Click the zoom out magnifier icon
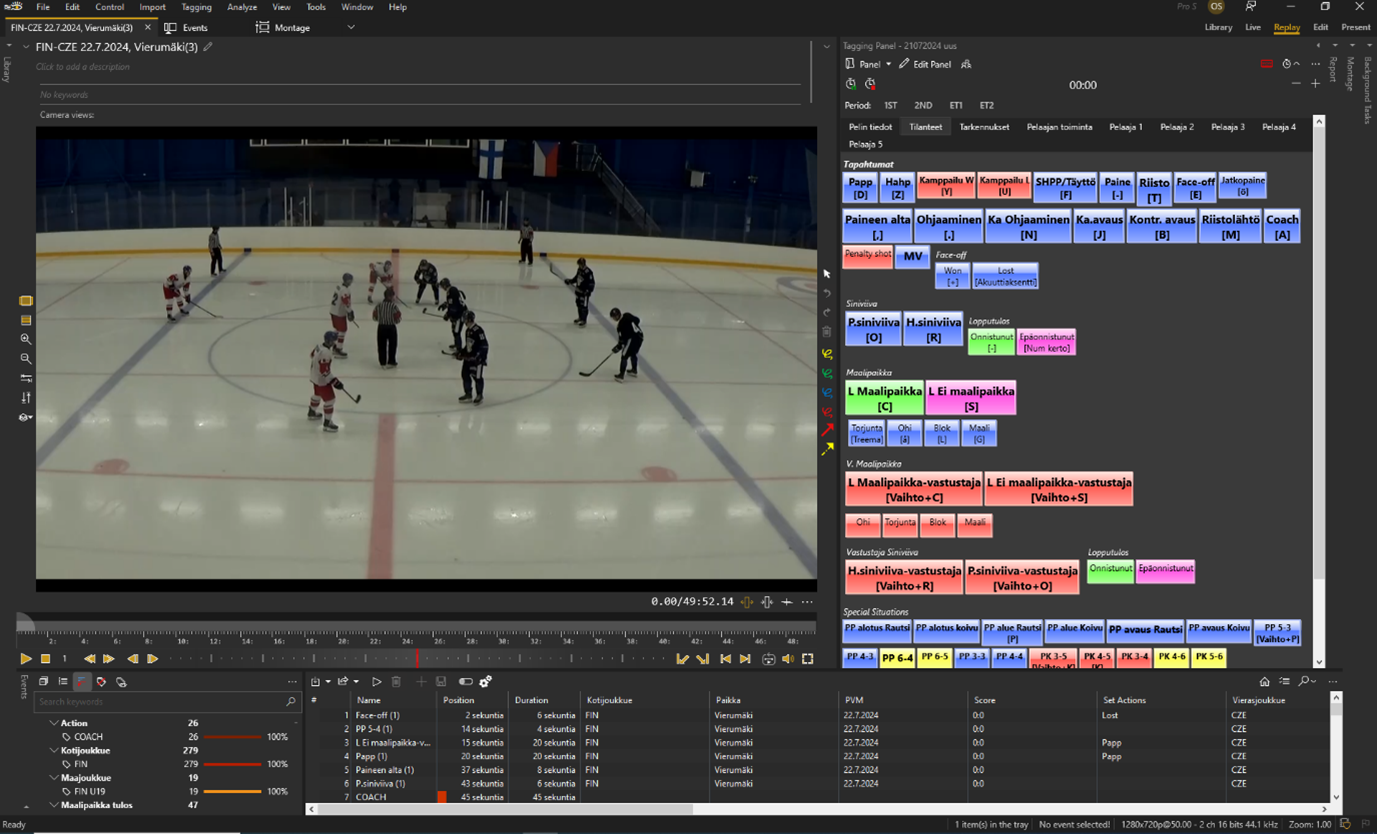The height and width of the screenshot is (834, 1377). (x=26, y=359)
